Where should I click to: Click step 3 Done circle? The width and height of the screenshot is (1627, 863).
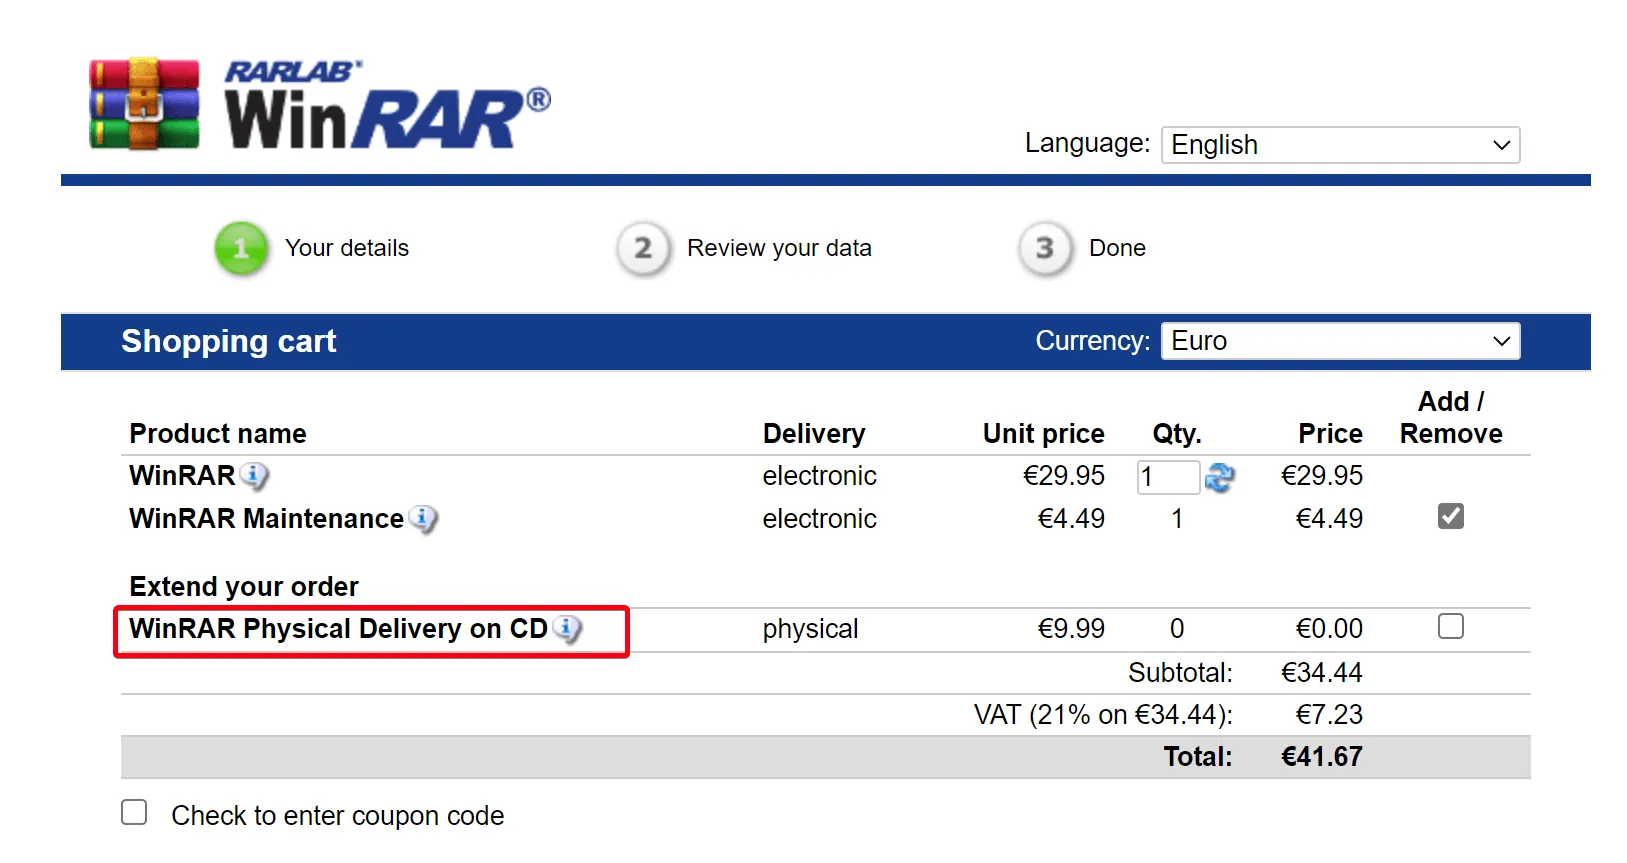coord(1043,249)
